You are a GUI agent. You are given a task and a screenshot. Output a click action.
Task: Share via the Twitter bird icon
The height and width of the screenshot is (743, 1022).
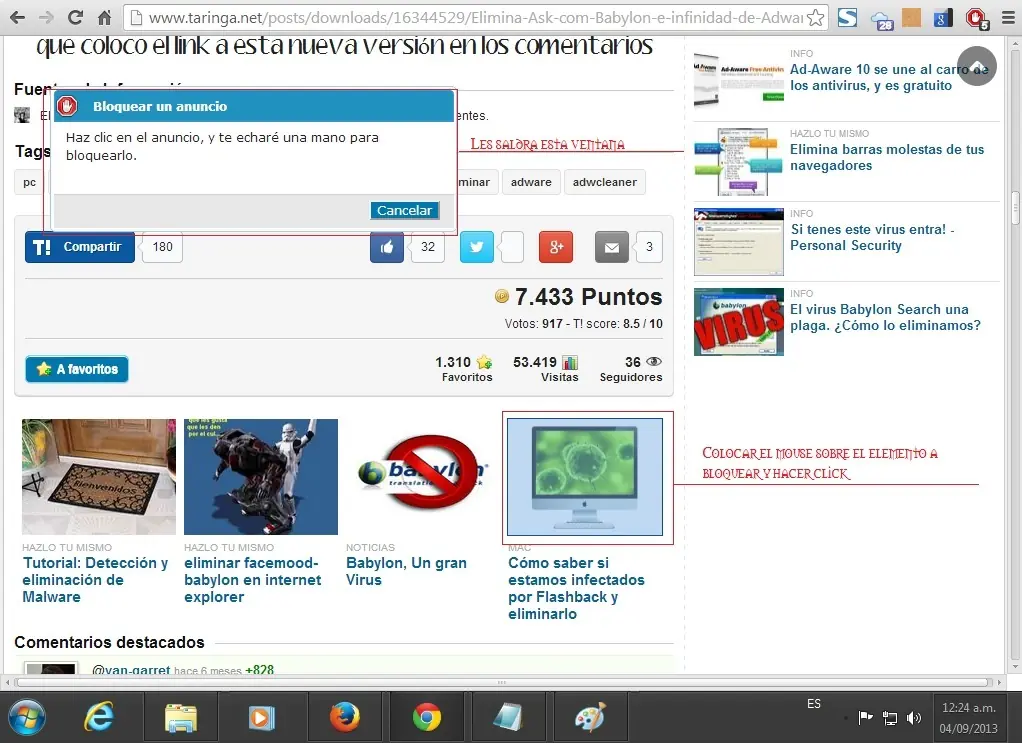coord(476,247)
